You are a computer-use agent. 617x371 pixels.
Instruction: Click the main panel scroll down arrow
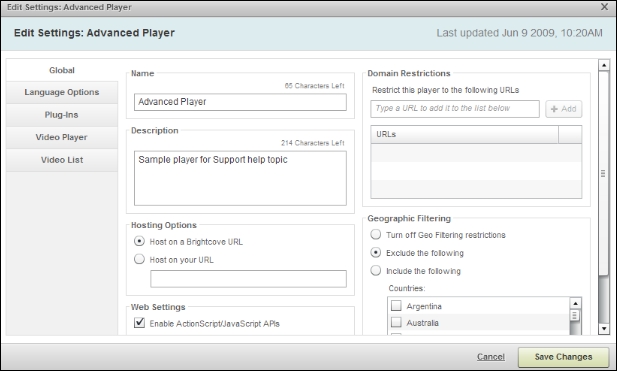pyautogui.click(x=604, y=329)
